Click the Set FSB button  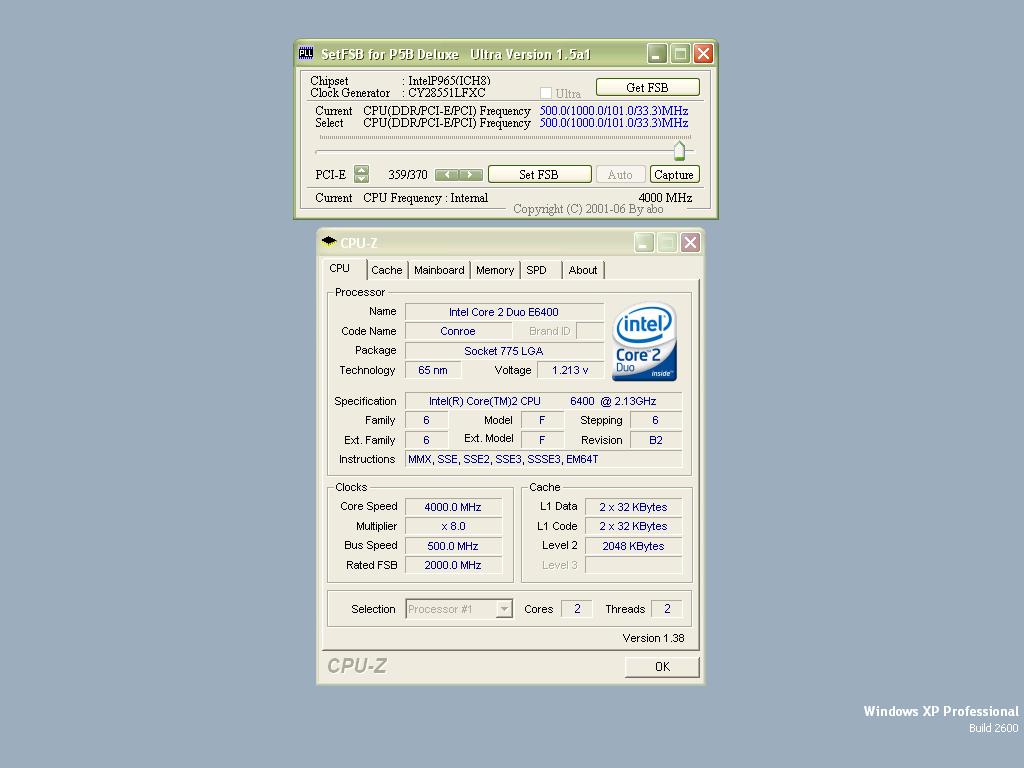(x=539, y=174)
